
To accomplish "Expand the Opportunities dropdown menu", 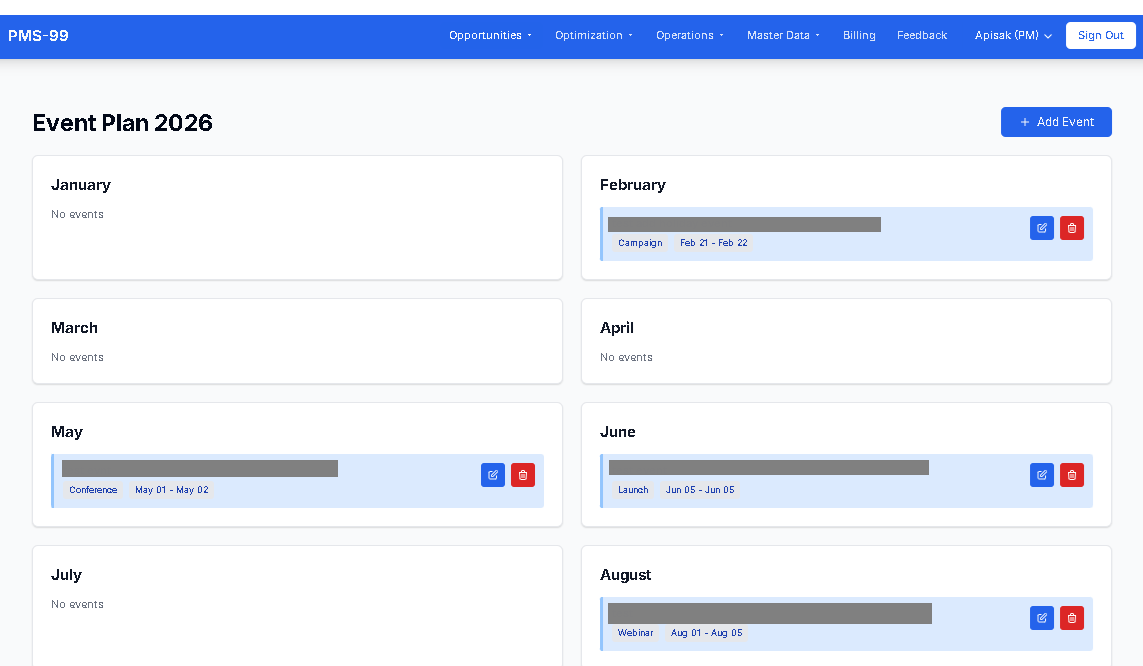I will pos(490,35).
